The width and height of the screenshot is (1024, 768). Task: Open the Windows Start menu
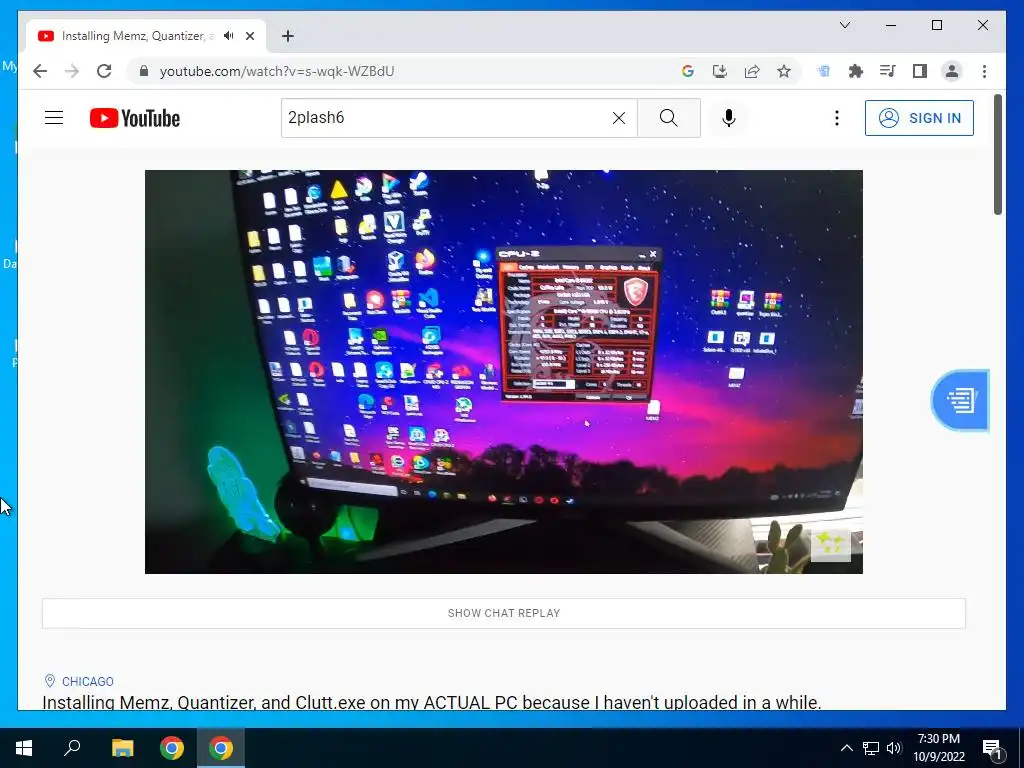tap(24, 748)
